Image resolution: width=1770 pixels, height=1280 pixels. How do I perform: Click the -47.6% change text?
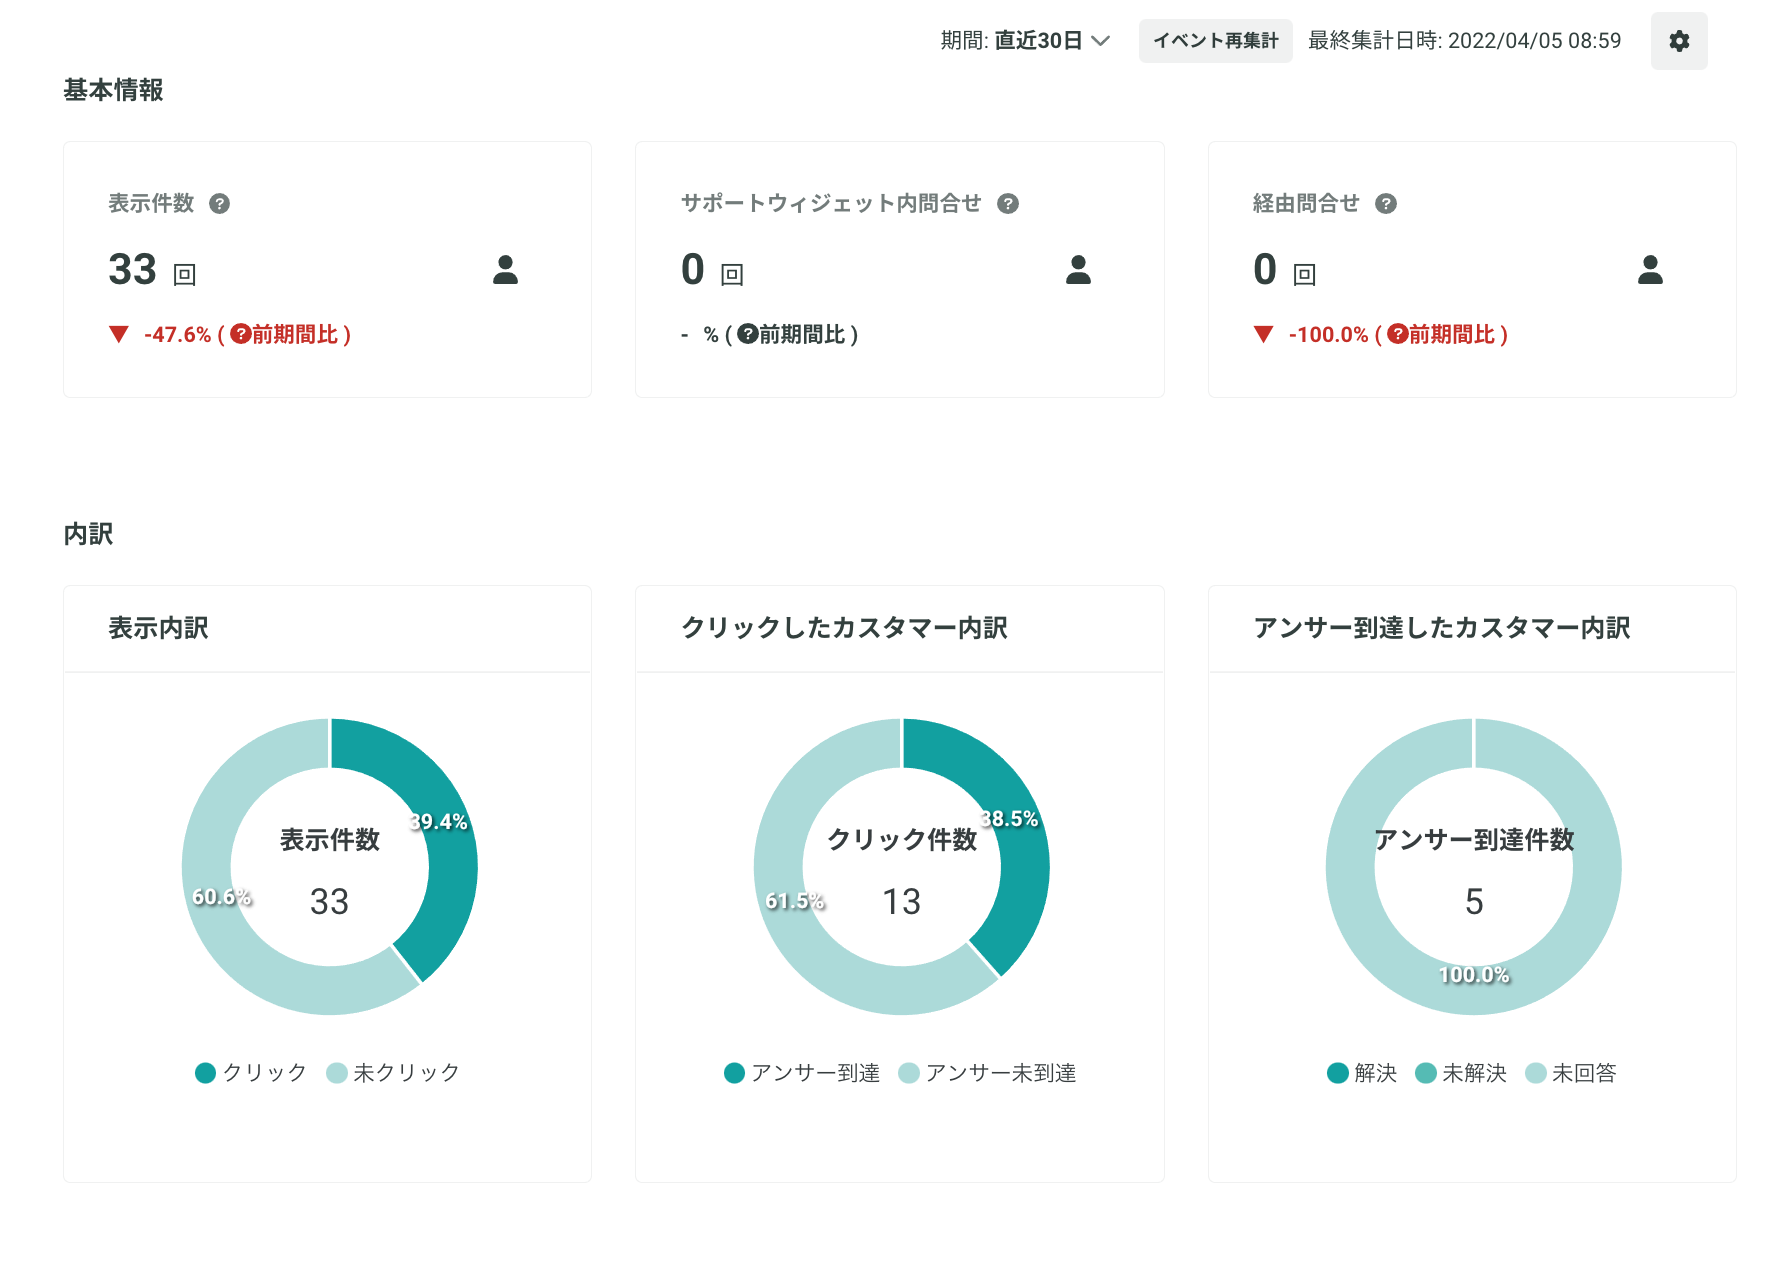click(178, 334)
